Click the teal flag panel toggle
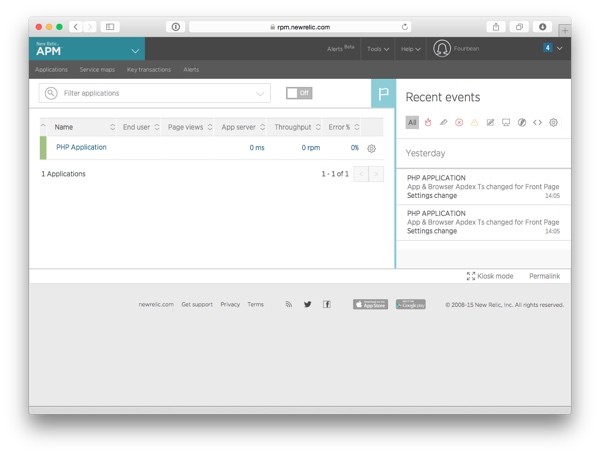 [383, 93]
